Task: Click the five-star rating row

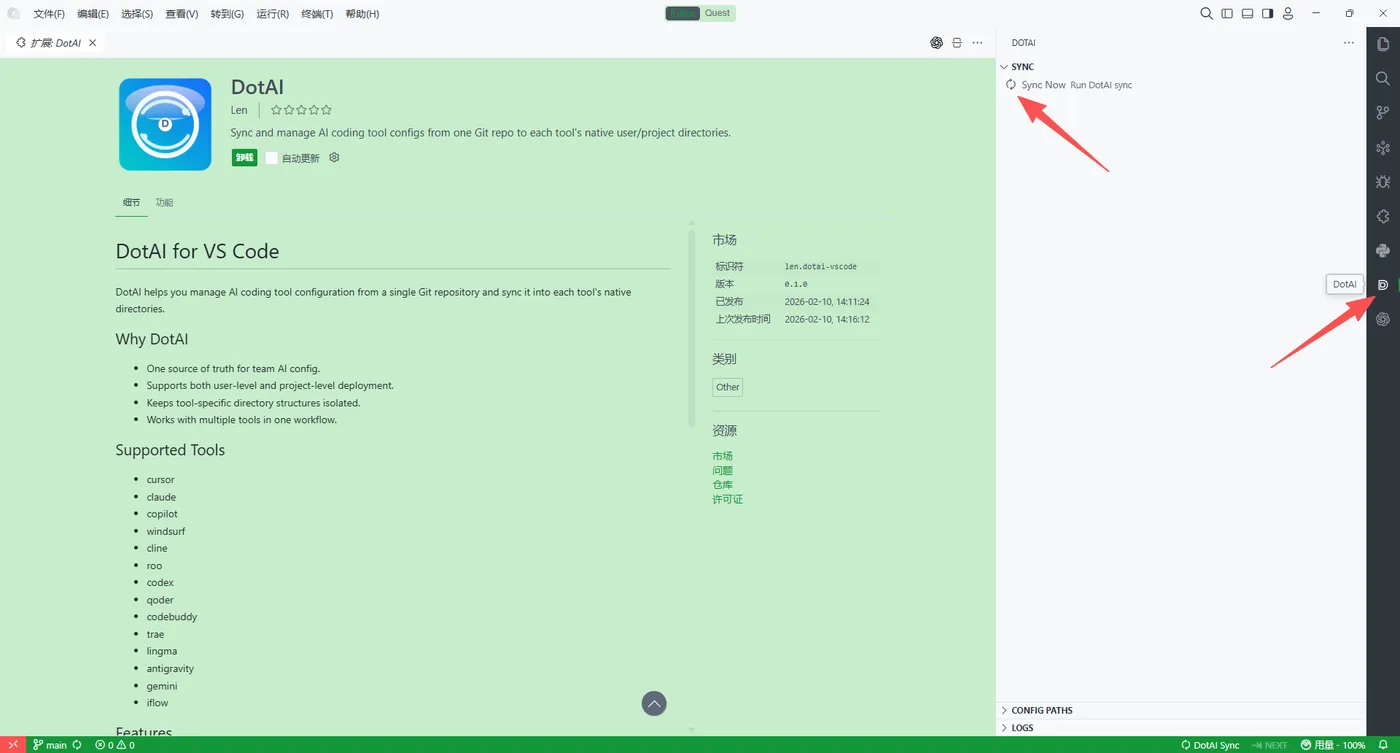Action: [x=301, y=110]
